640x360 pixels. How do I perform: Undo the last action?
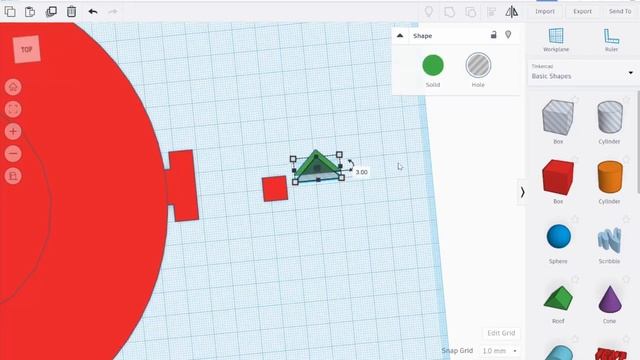pyautogui.click(x=93, y=11)
